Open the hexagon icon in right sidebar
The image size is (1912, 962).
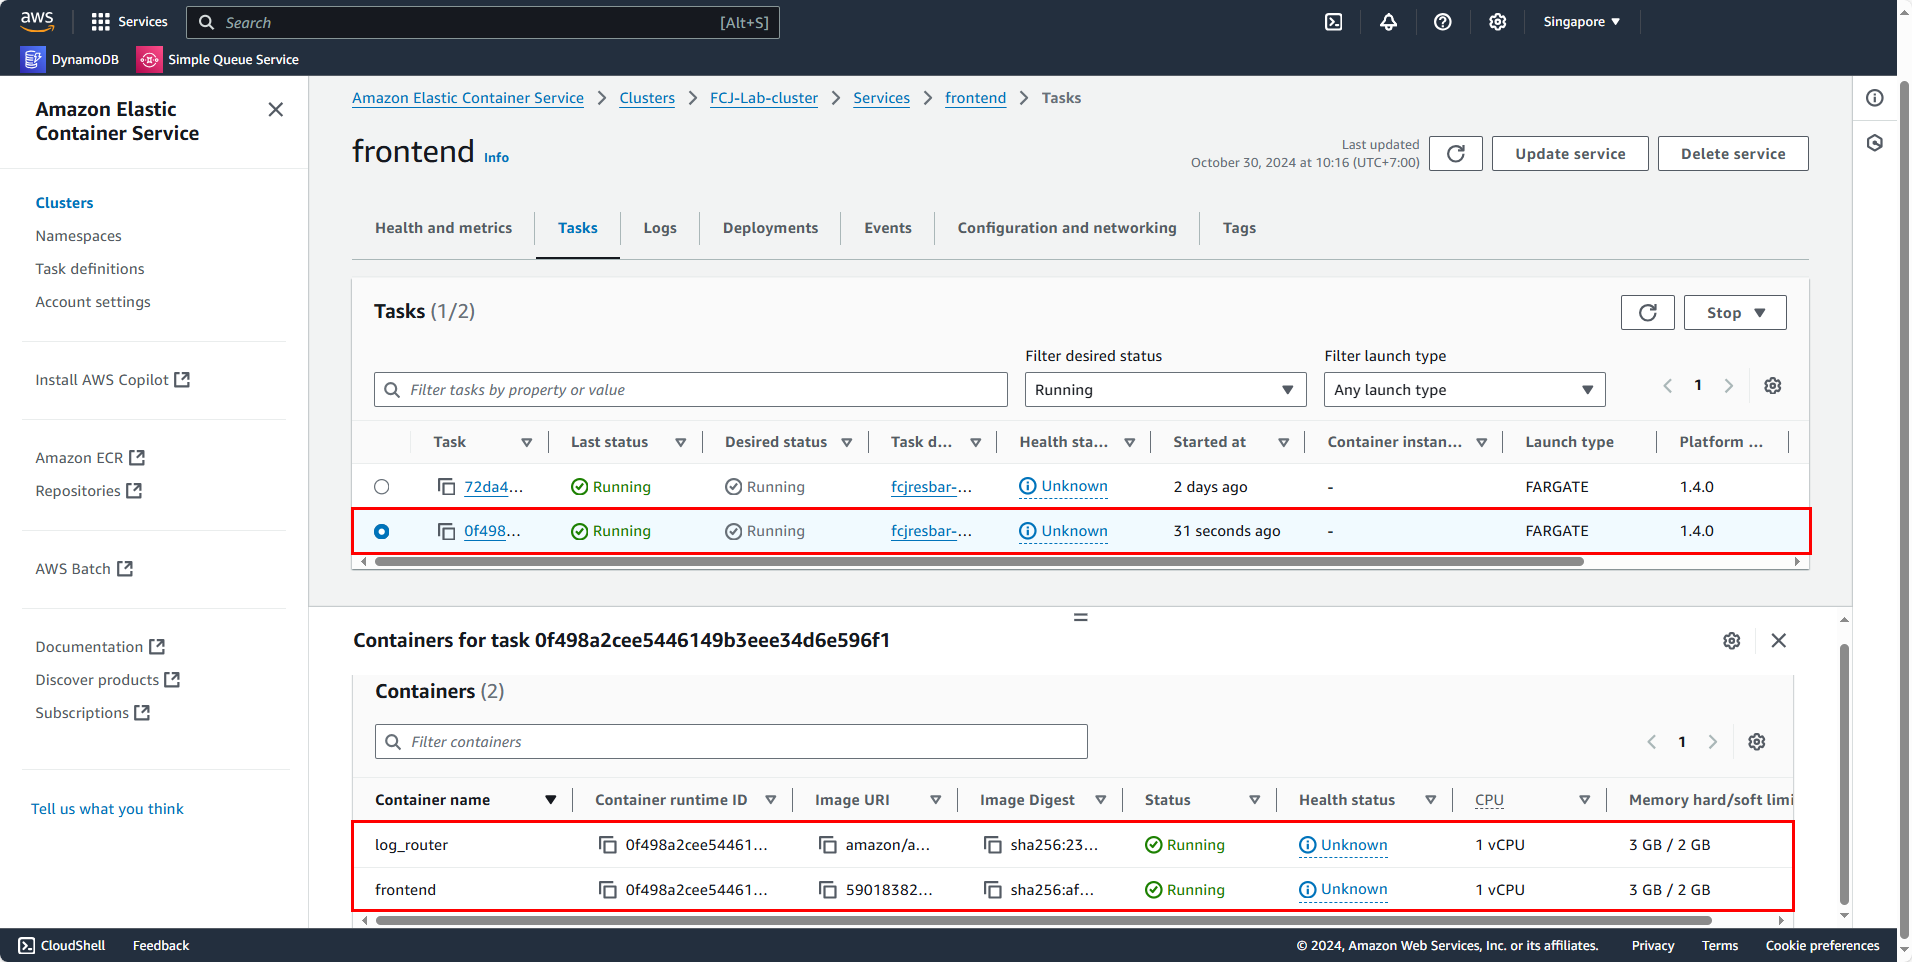[1874, 143]
